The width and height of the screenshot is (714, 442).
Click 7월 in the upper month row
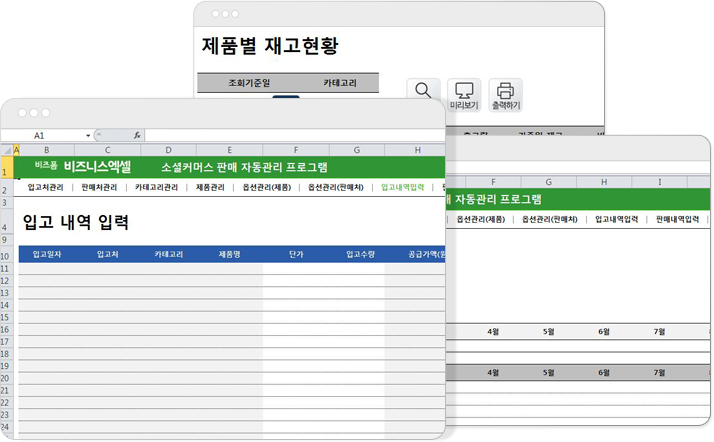(659, 332)
